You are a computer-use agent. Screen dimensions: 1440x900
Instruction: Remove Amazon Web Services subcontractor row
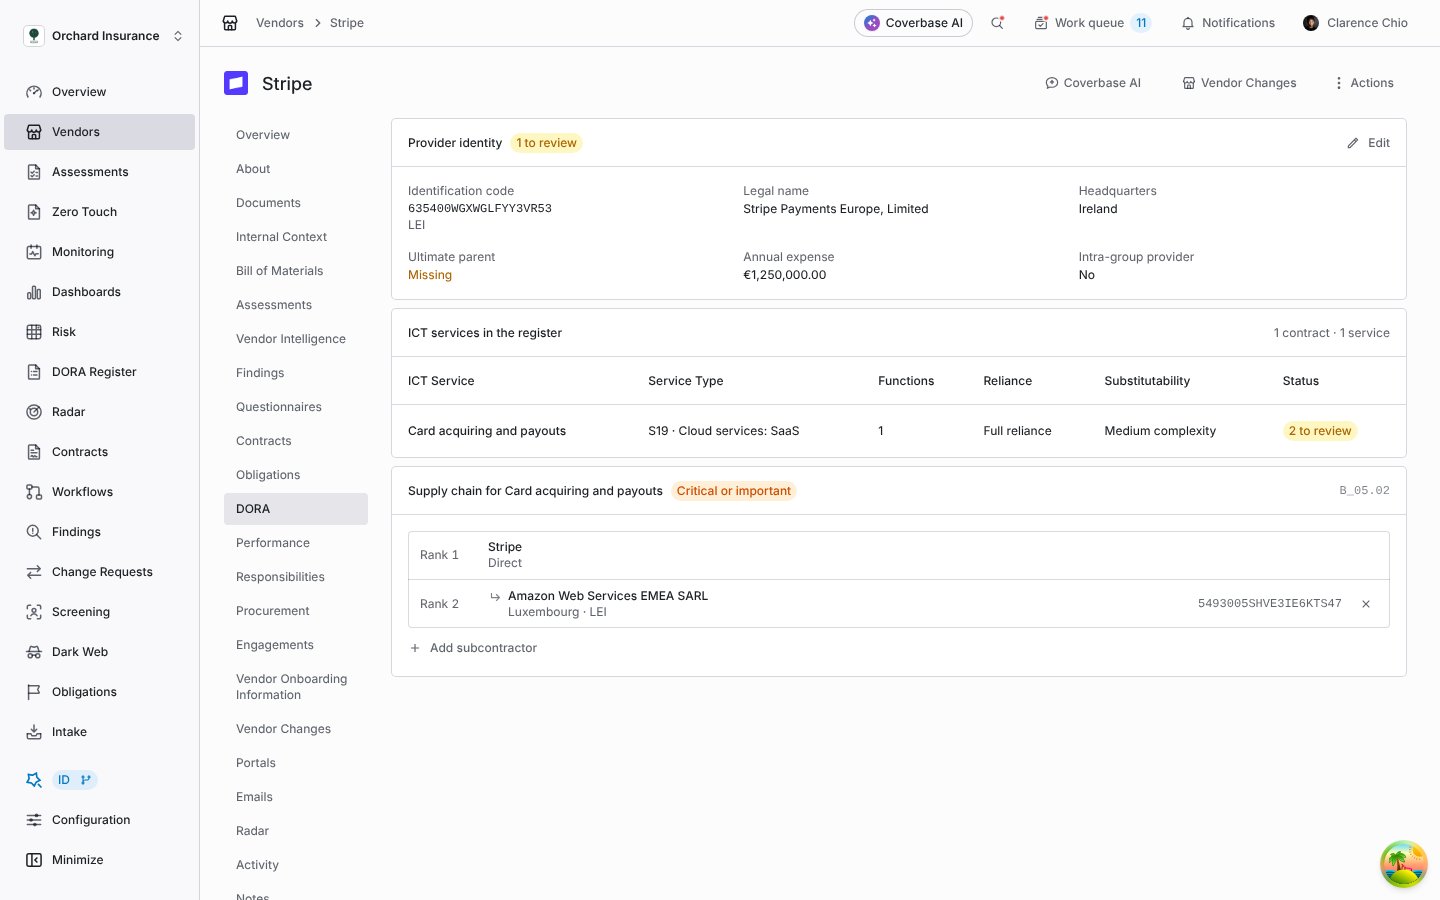click(1366, 604)
